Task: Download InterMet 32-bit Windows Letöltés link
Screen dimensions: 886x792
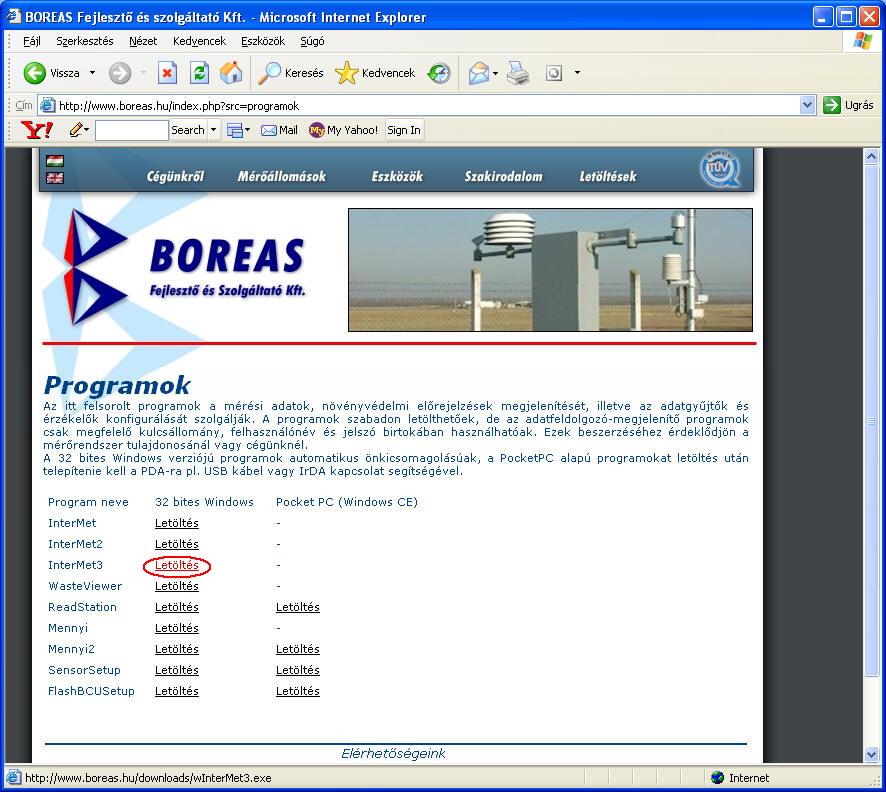Action: (x=177, y=523)
